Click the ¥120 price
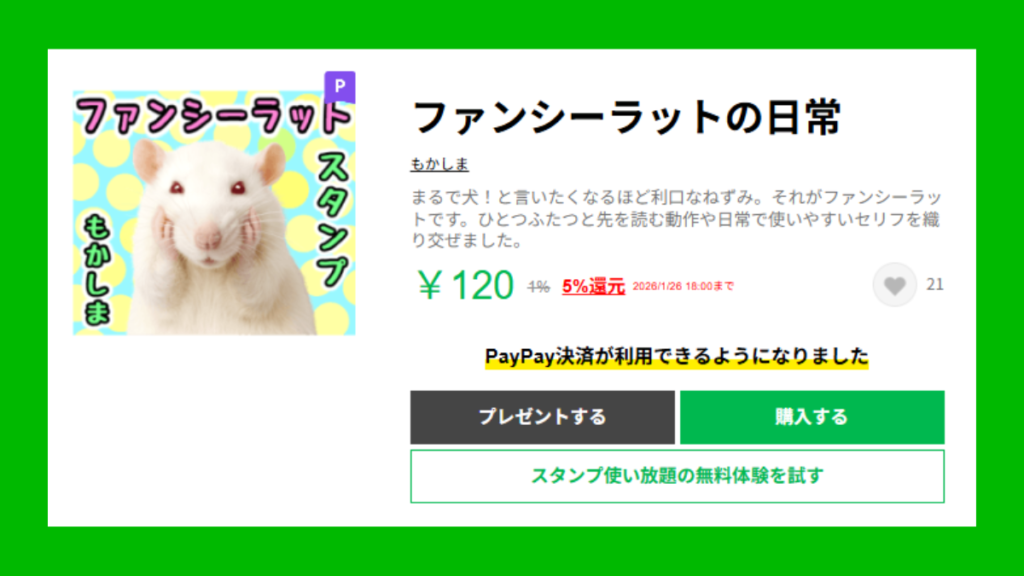This screenshot has height=576, width=1024. pyautogui.click(x=466, y=285)
